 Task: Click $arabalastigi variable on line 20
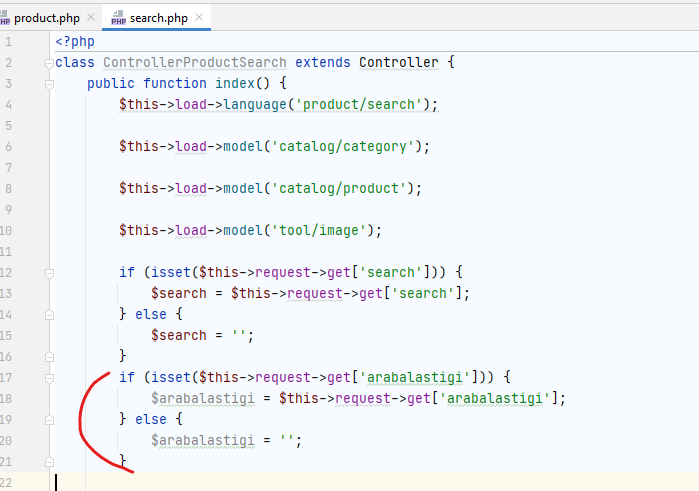[203, 440]
